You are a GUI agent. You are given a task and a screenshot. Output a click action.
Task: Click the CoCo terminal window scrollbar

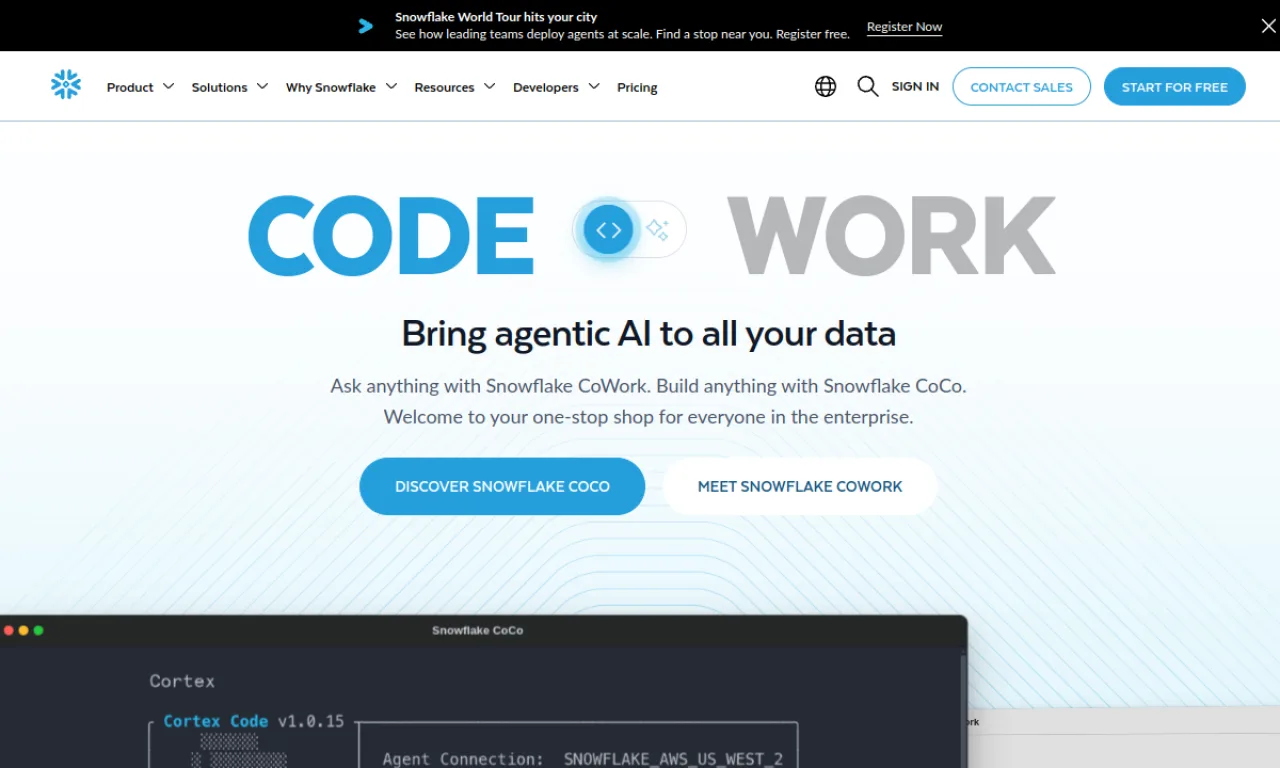pyautogui.click(x=962, y=710)
